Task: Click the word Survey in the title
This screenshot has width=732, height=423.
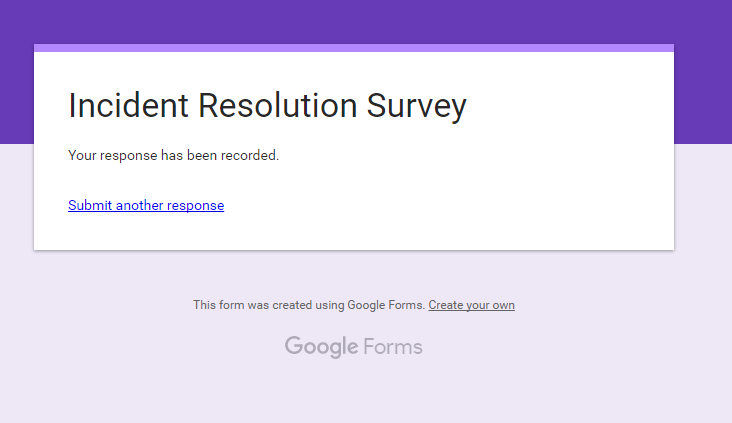Action: (416, 106)
